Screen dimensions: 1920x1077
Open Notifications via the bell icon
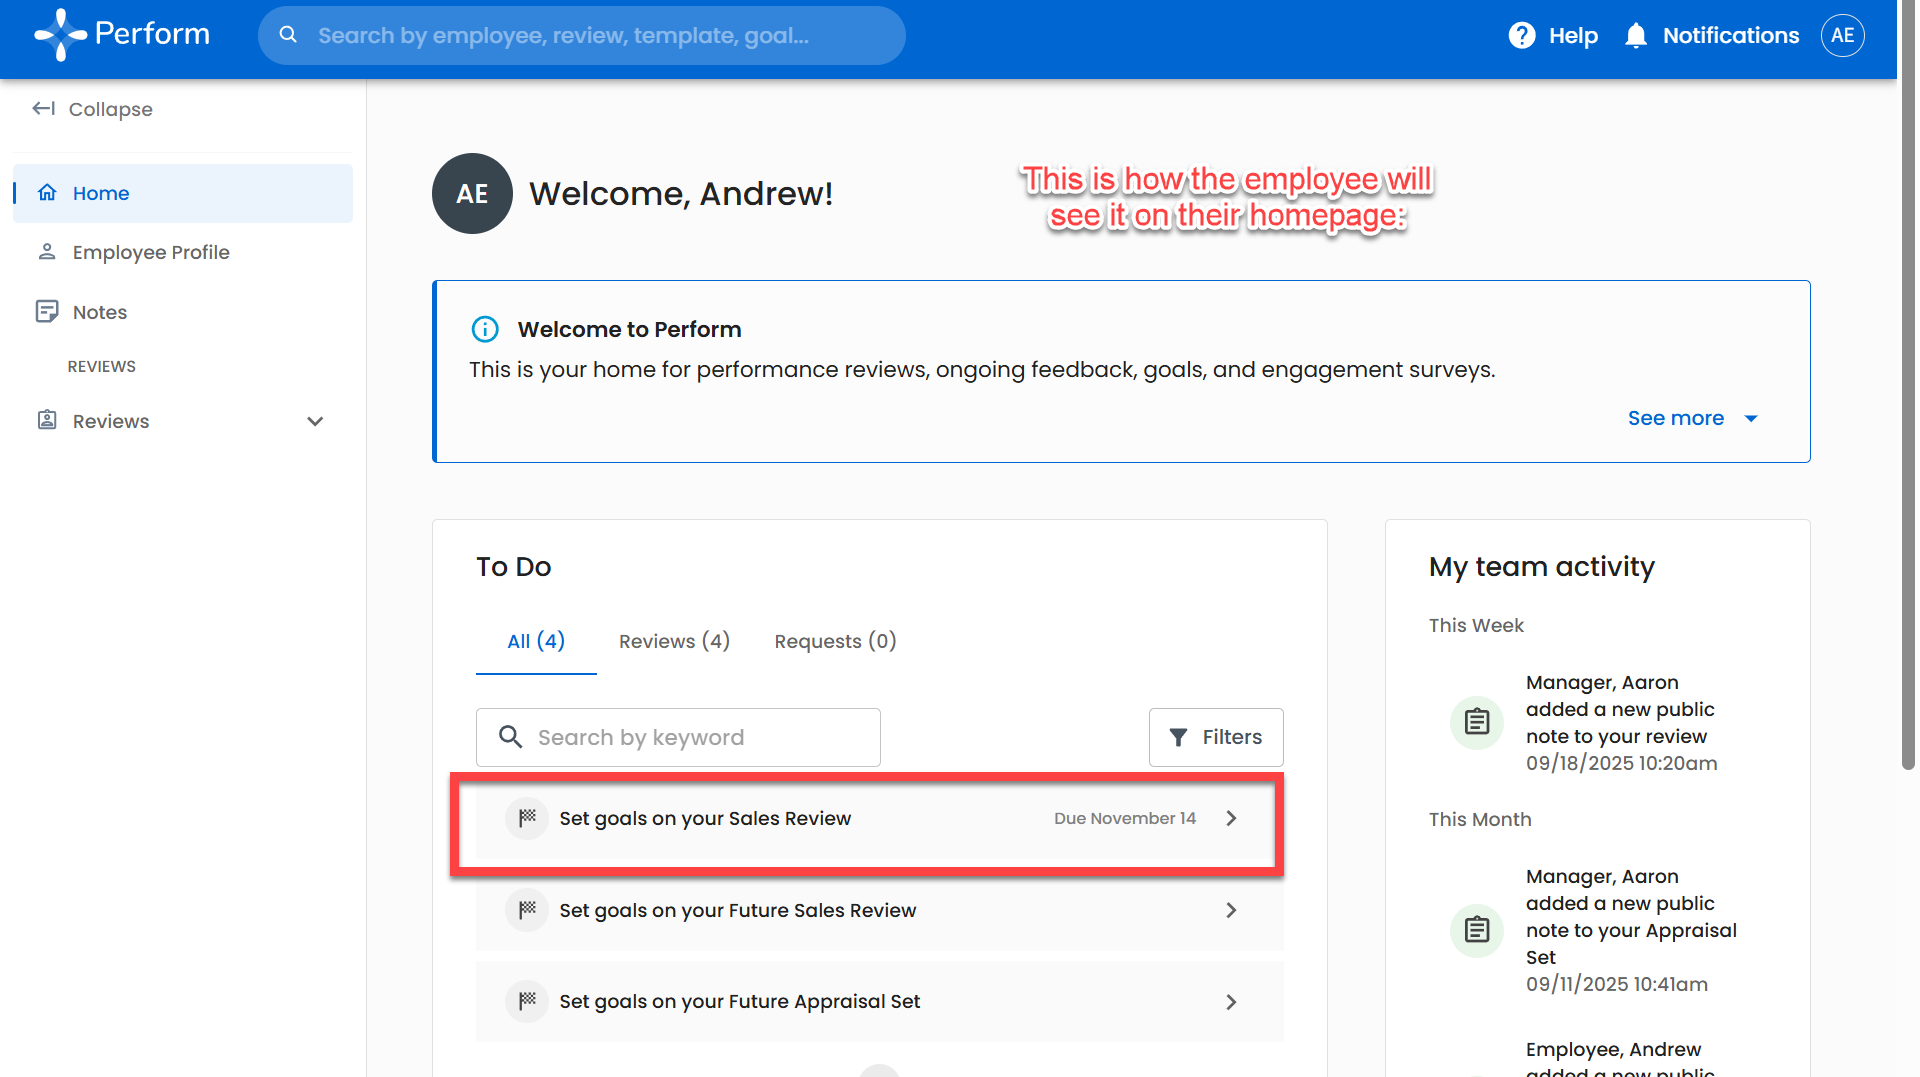coord(1636,35)
